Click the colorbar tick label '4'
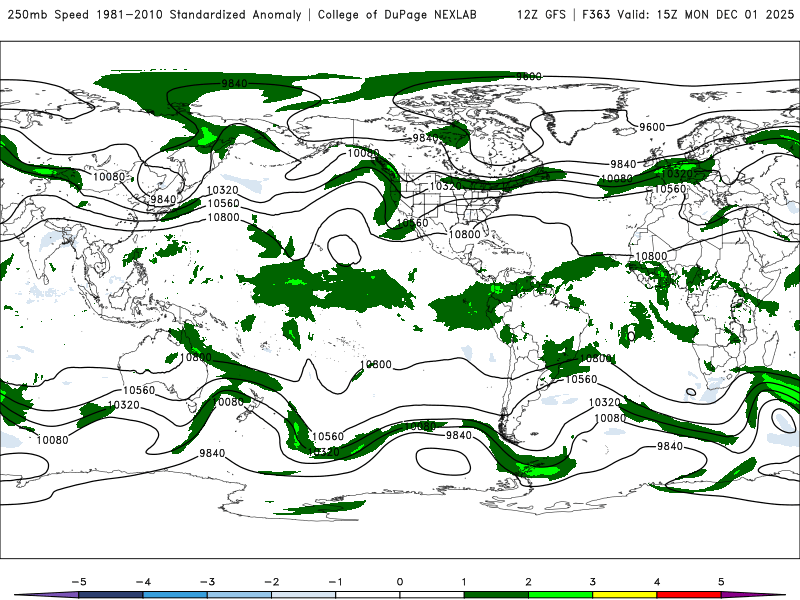The height and width of the screenshot is (600, 800). [x=657, y=582]
